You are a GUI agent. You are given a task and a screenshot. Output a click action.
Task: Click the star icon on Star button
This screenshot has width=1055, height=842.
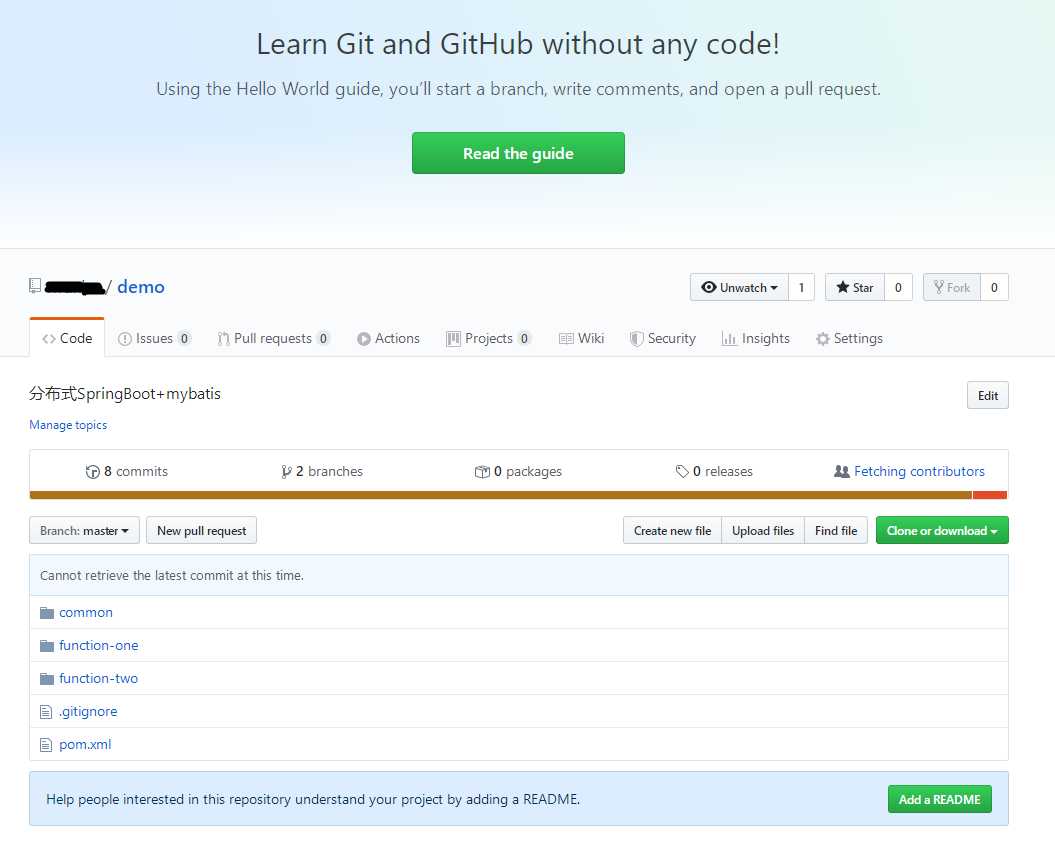tap(842, 287)
